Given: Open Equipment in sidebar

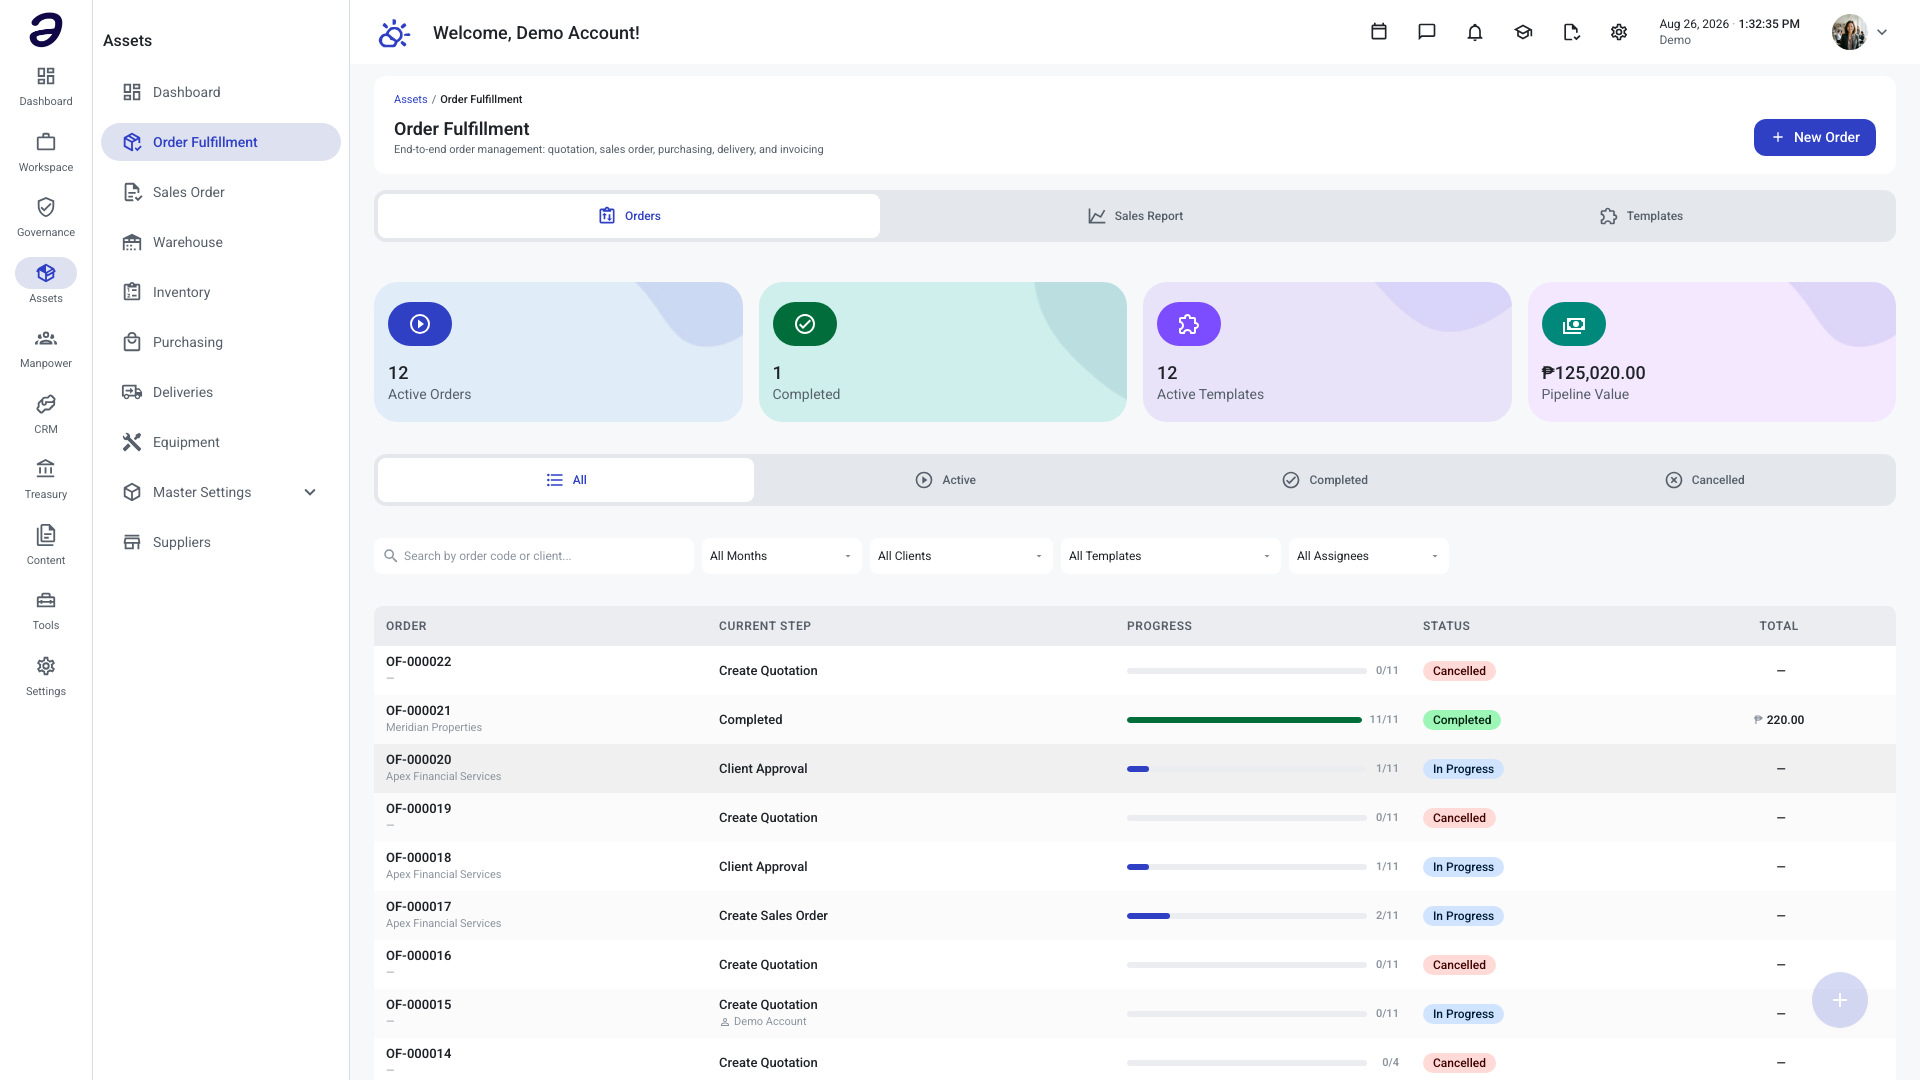Looking at the screenshot, I should click(x=221, y=442).
